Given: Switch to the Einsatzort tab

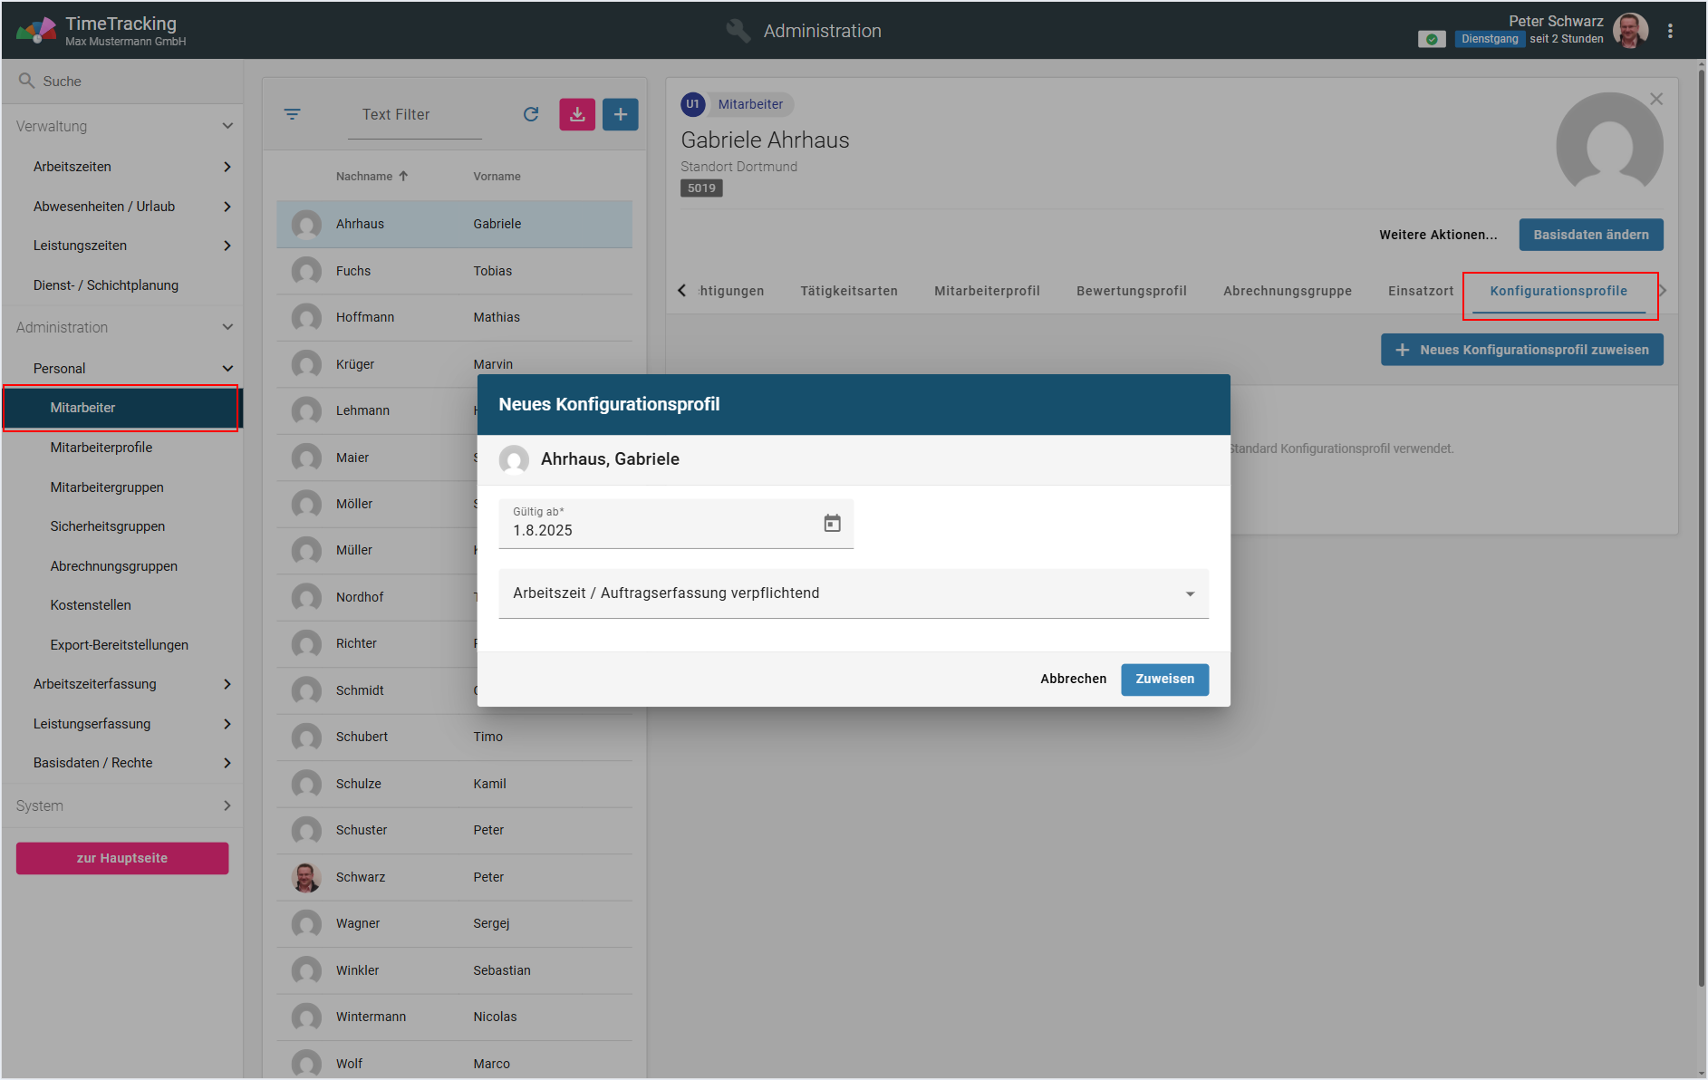Looking at the screenshot, I should [1420, 291].
